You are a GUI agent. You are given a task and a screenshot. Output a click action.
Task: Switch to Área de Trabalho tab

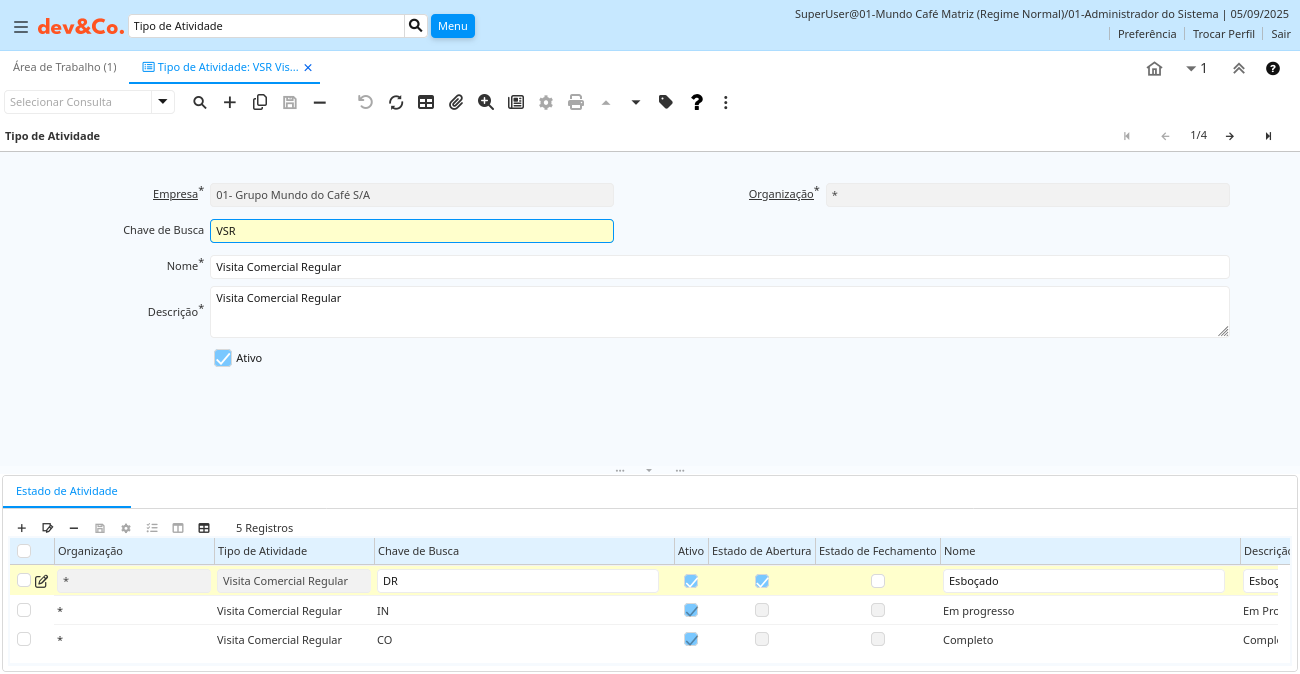pyautogui.click(x=64, y=67)
